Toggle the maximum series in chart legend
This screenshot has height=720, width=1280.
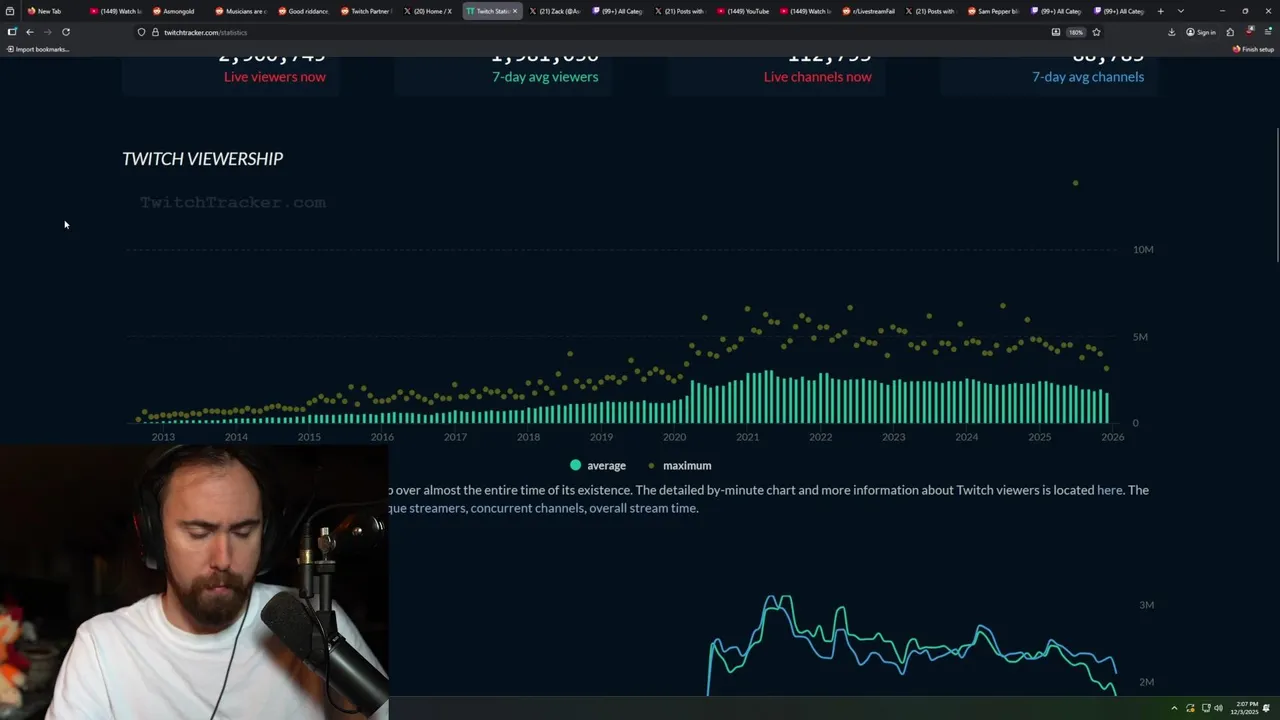coord(680,465)
